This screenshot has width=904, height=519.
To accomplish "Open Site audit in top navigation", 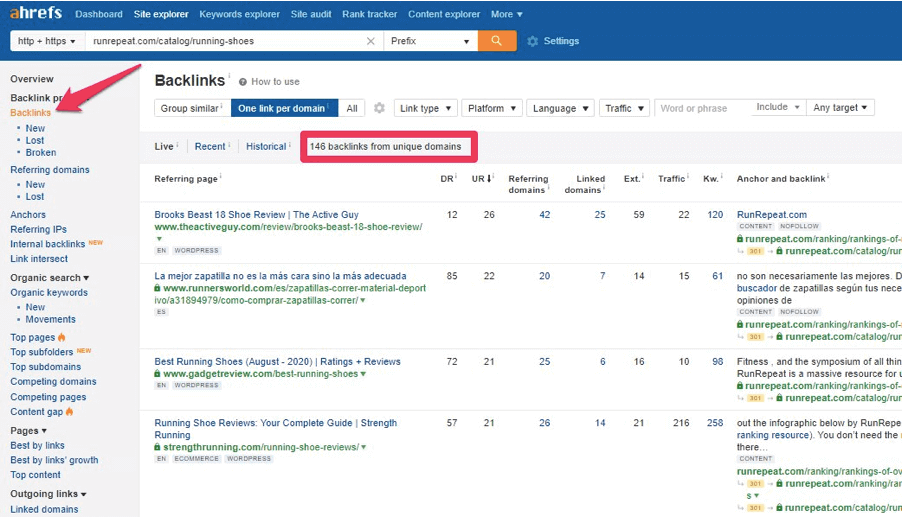I will 311,14.
